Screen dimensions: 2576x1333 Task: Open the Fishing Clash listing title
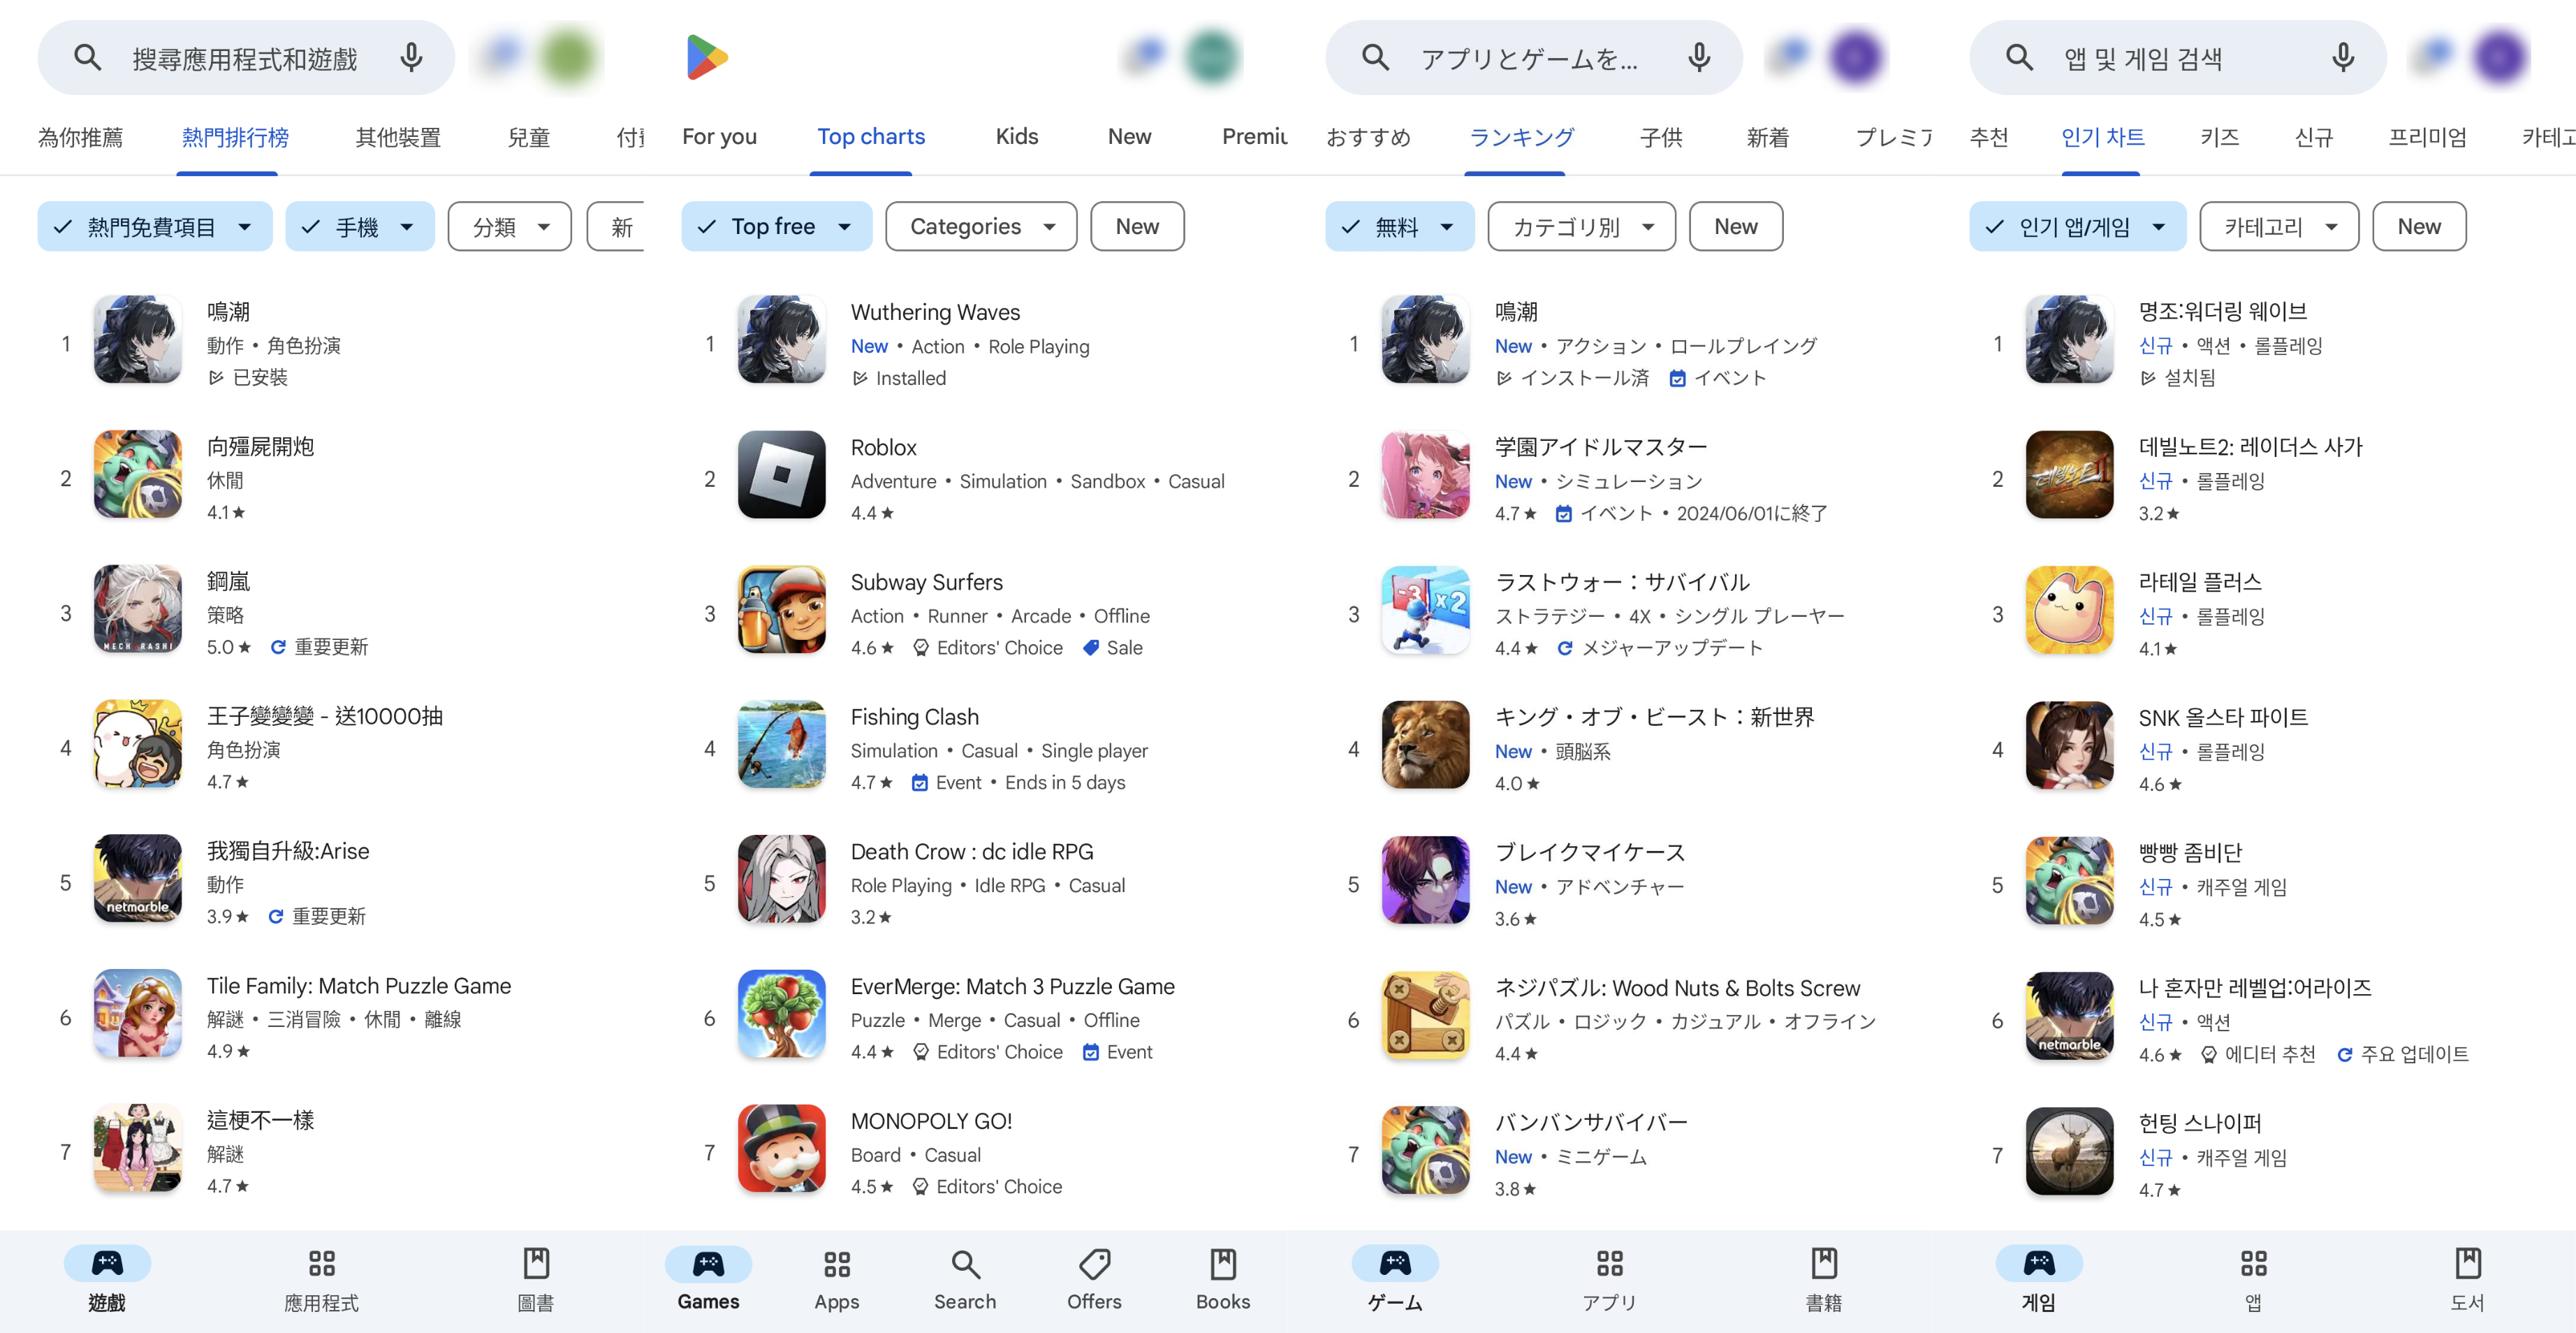pos(914,717)
